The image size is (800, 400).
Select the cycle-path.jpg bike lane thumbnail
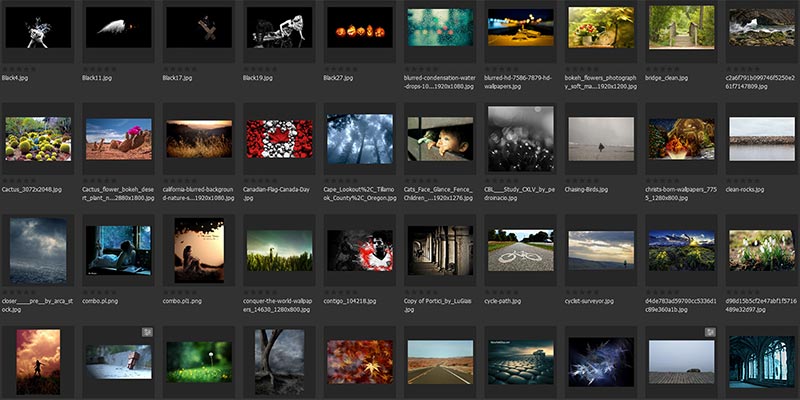click(520, 250)
